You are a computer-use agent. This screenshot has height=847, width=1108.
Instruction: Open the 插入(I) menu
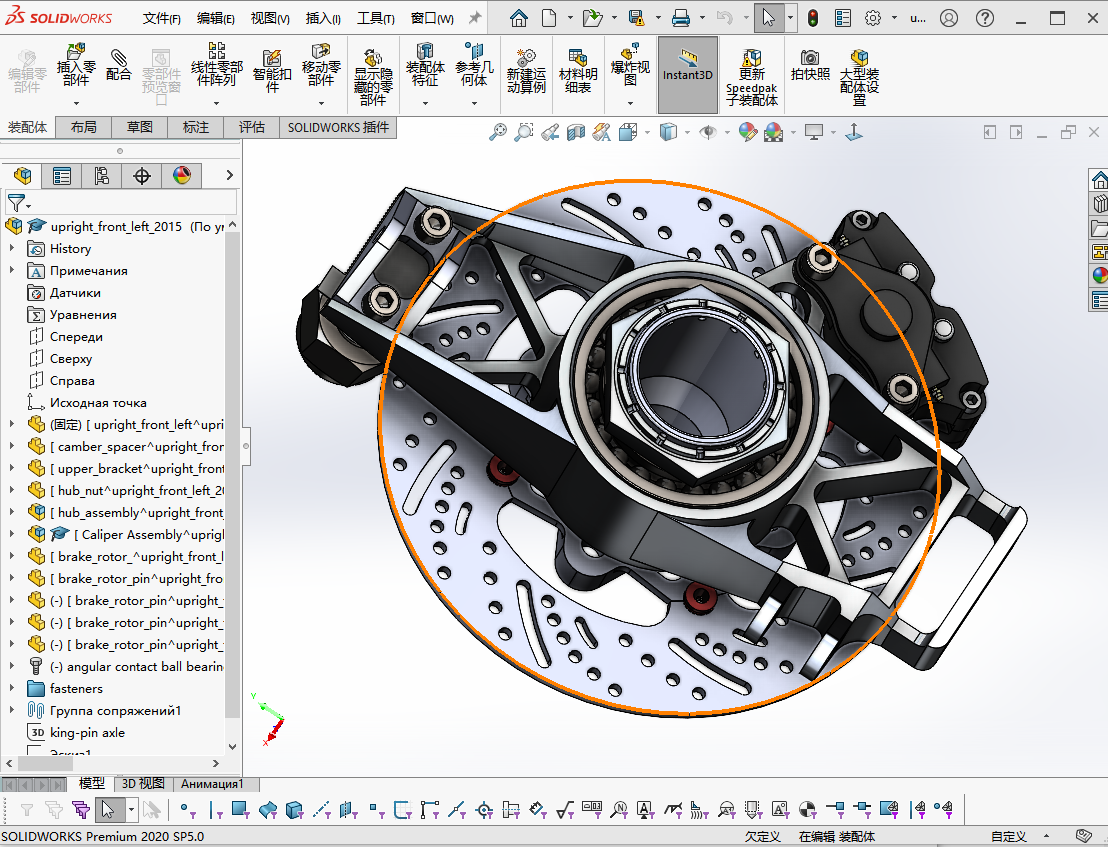pyautogui.click(x=322, y=18)
